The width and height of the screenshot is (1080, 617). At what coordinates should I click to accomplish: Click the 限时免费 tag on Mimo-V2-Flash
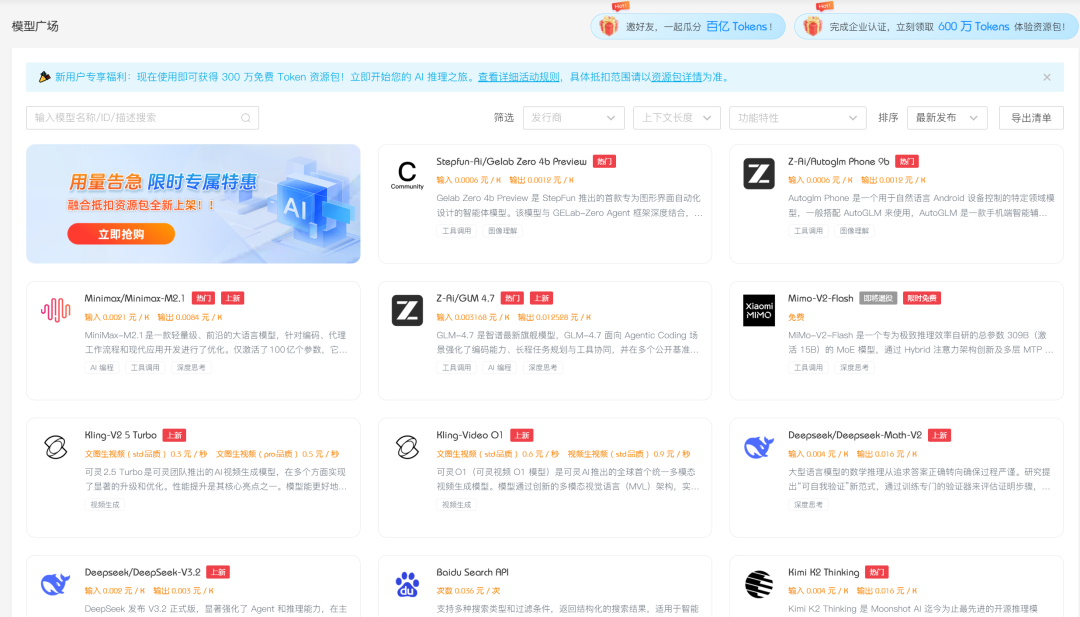(922, 299)
